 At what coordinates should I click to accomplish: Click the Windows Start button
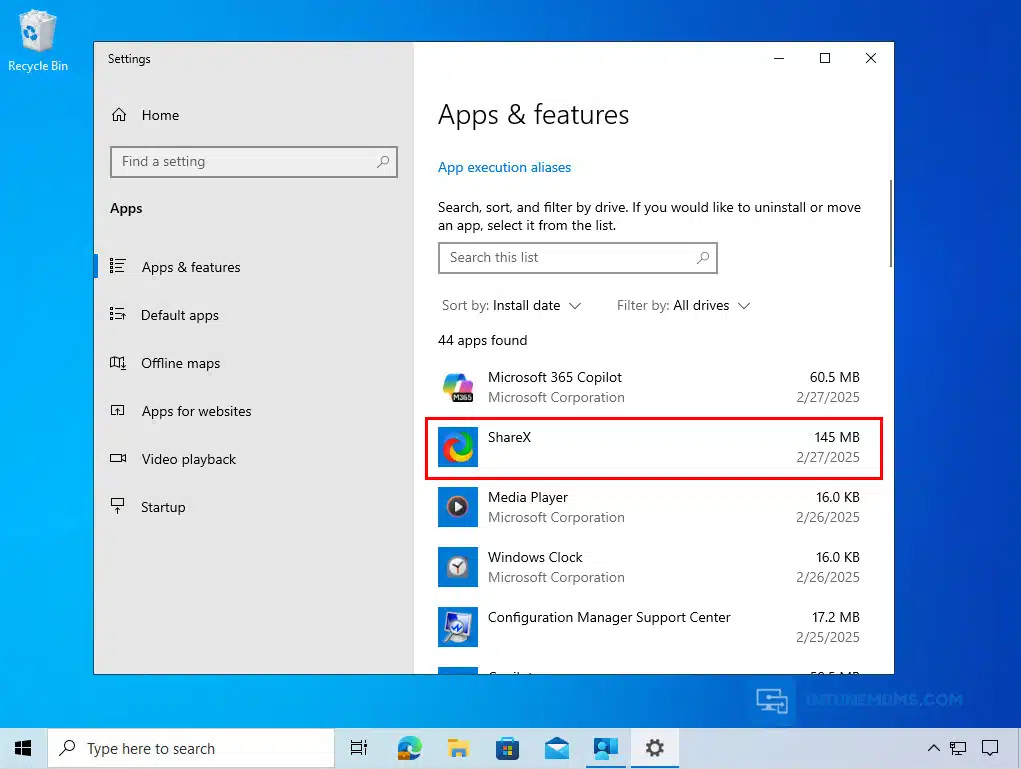click(x=23, y=748)
